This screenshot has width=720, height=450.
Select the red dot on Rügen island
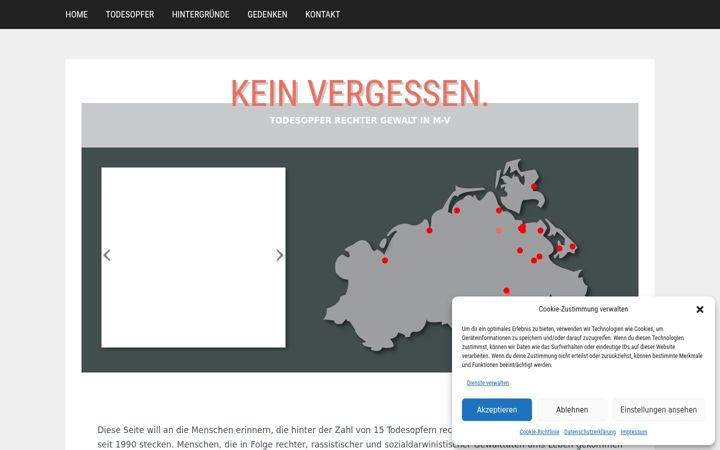[534, 186]
